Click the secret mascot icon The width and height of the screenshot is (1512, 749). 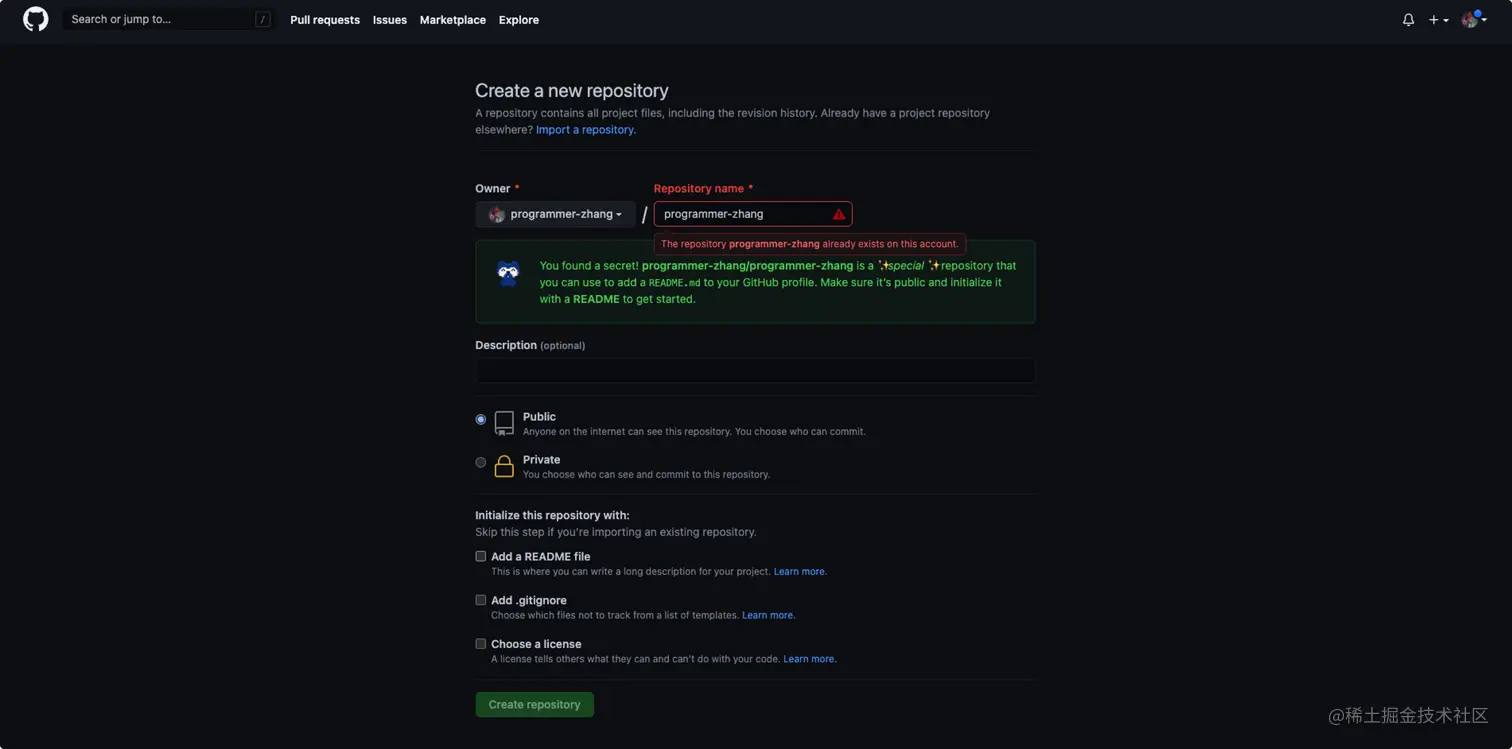tap(508, 274)
